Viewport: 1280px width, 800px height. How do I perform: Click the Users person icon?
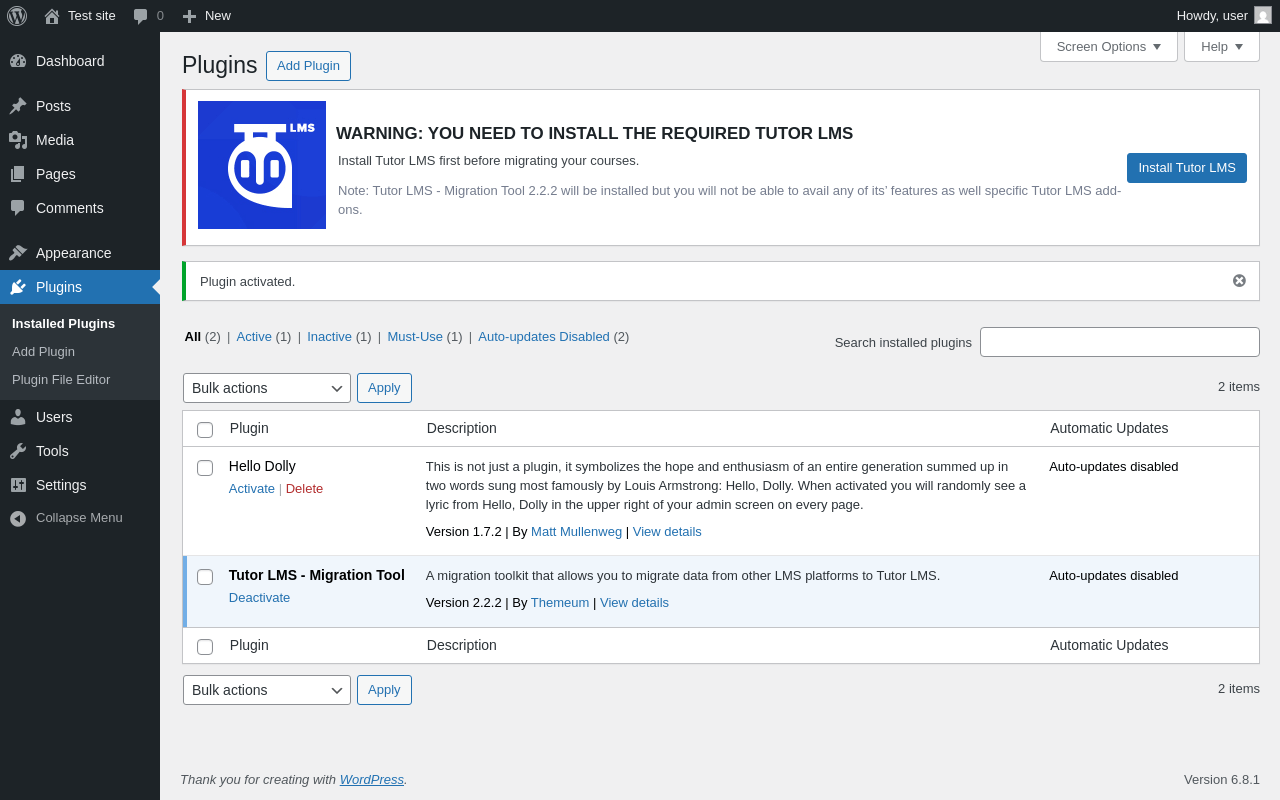coord(18,417)
